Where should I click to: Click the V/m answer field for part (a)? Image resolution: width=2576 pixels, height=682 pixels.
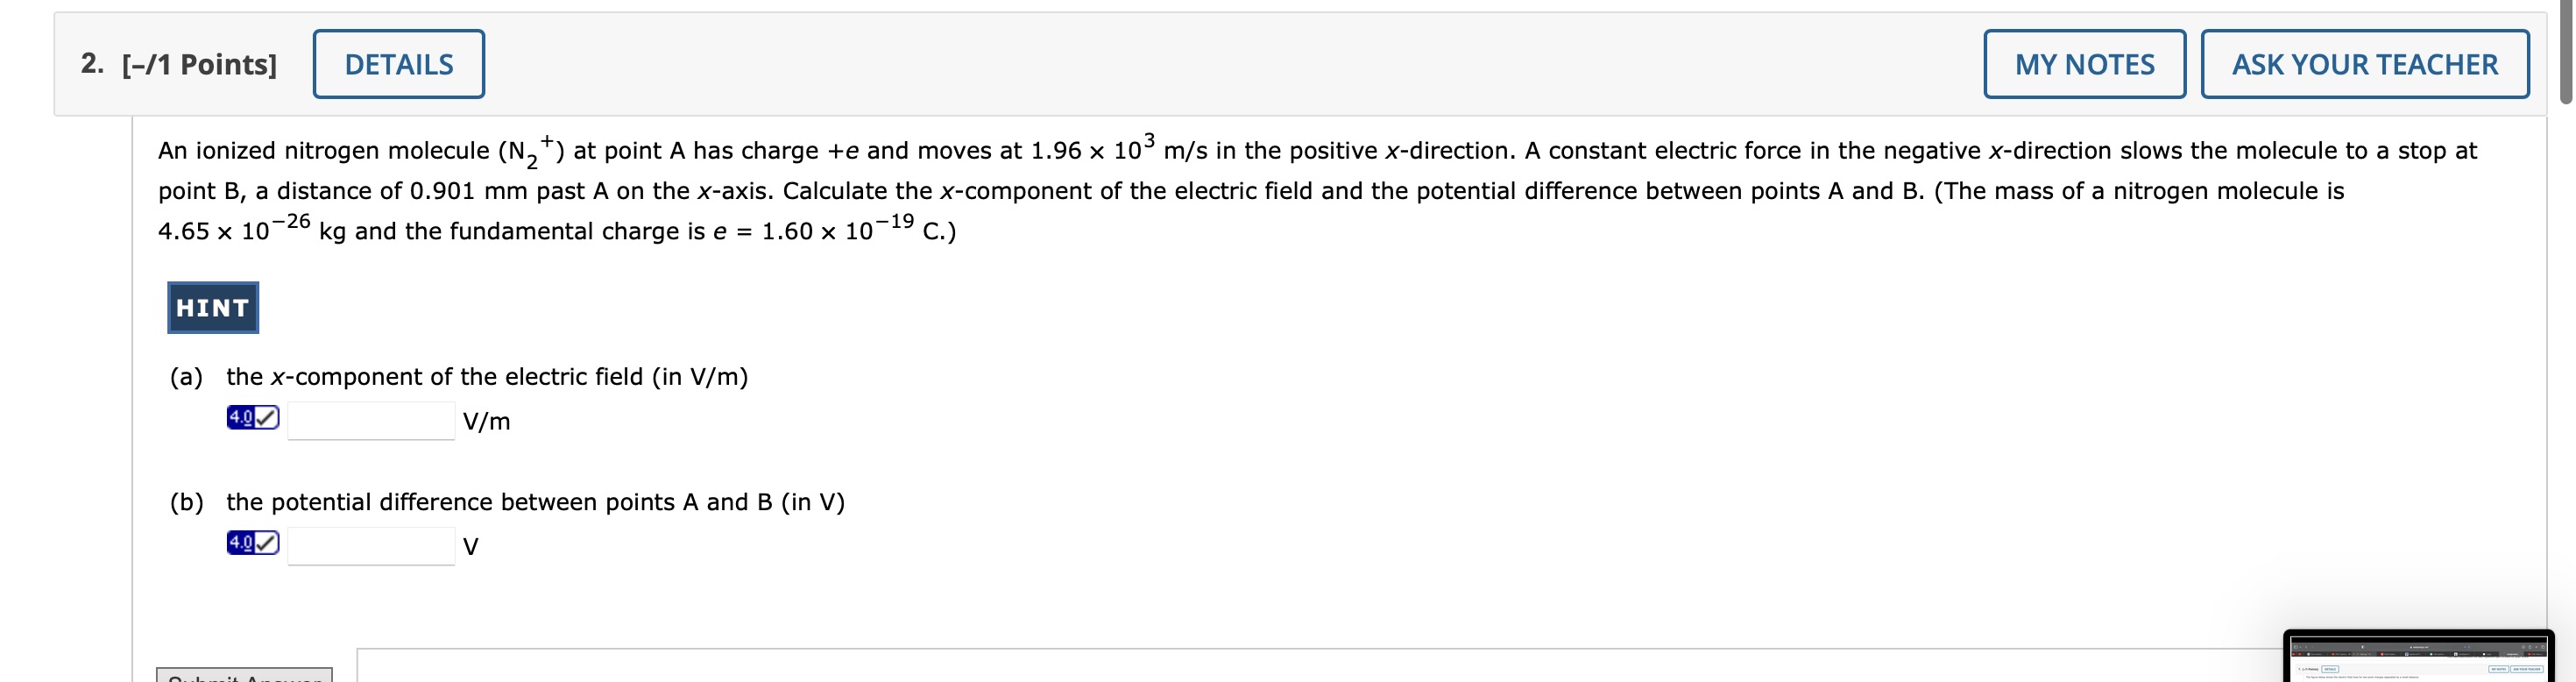coord(370,420)
